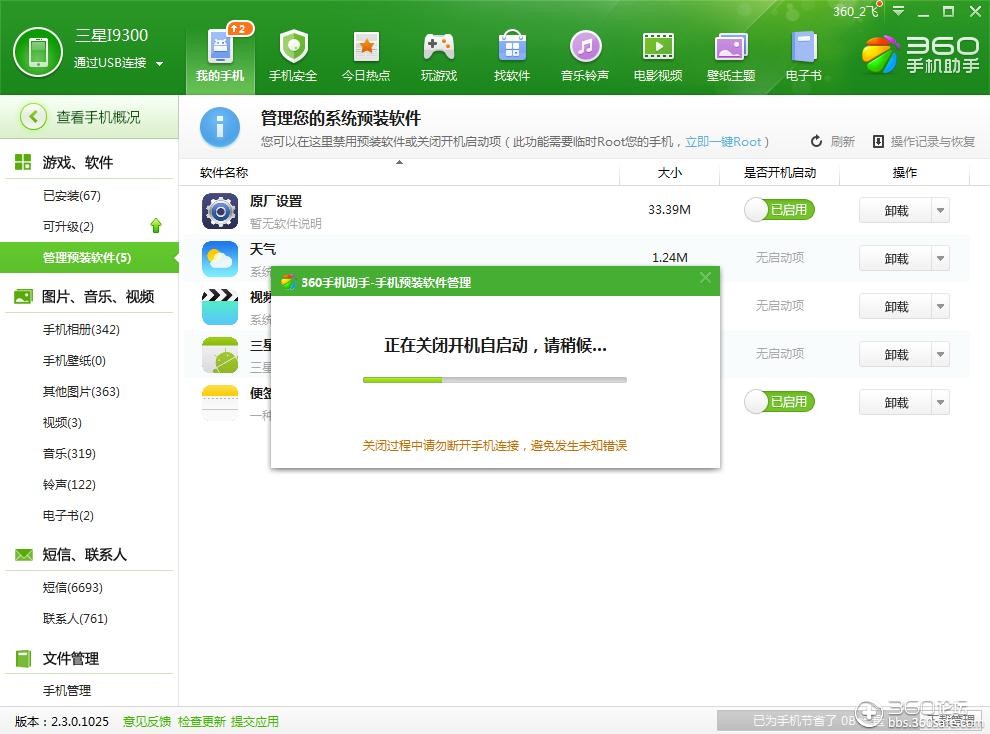990x734 pixels.
Task: Click the 360手机助手 logo
Action: point(921,54)
